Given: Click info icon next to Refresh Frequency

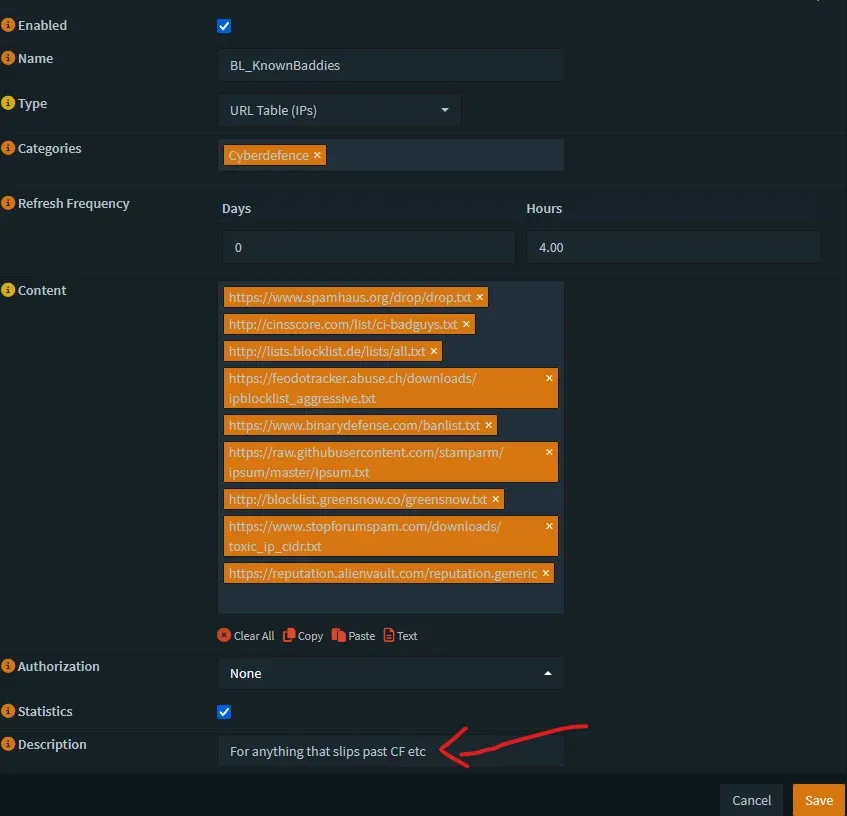Looking at the screenshot, I should pos(8,203).
